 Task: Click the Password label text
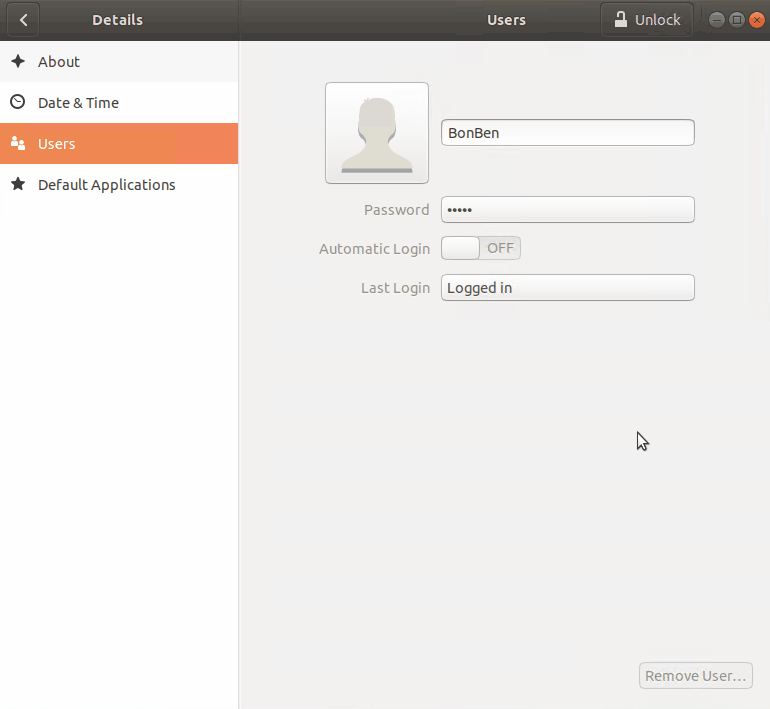[x=396, y=210]
